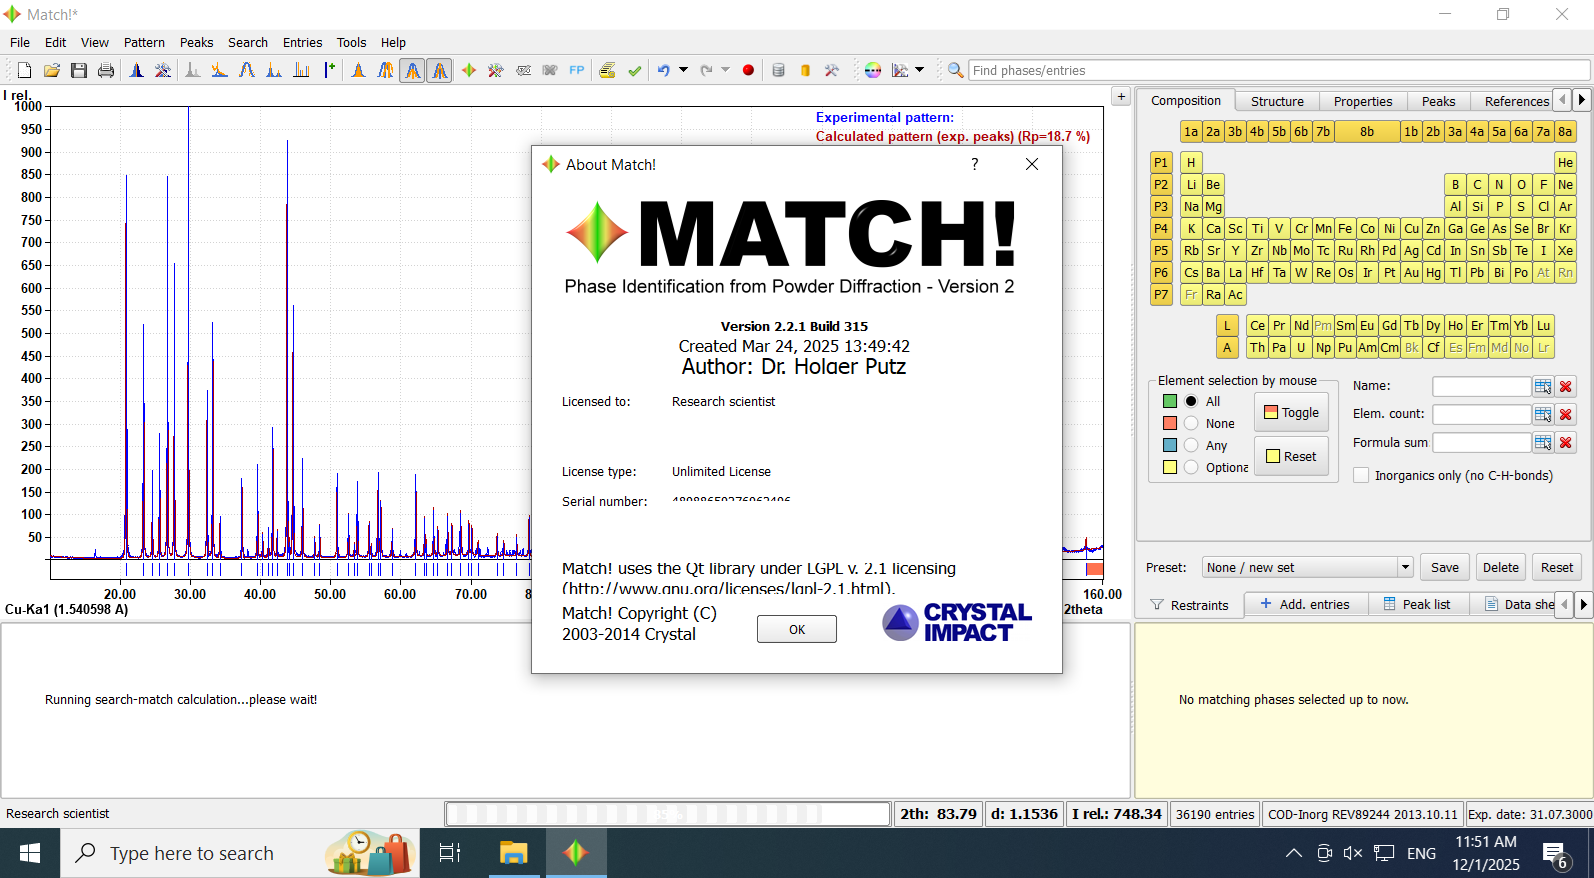Image resolution: width=1594 pixels, height=878 pixels.
Task: Open the Peaks menu
Action: pos(196,42)
